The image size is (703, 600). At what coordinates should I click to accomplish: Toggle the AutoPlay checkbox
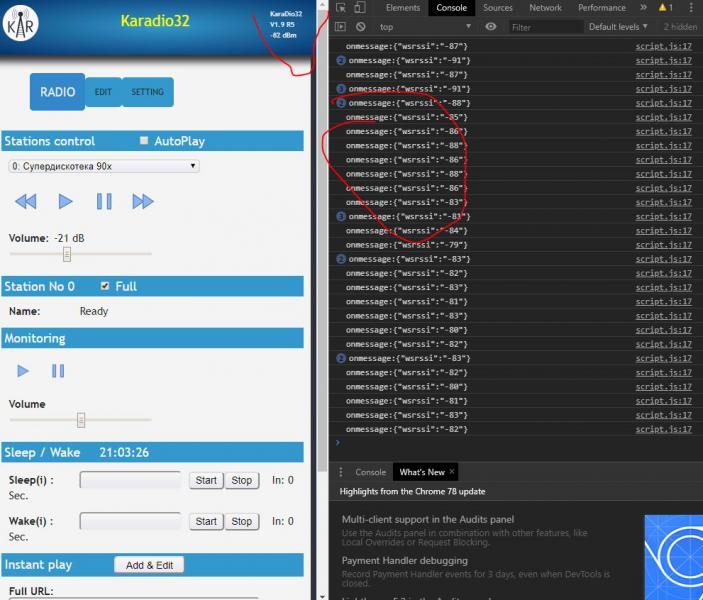coord(144,140)
